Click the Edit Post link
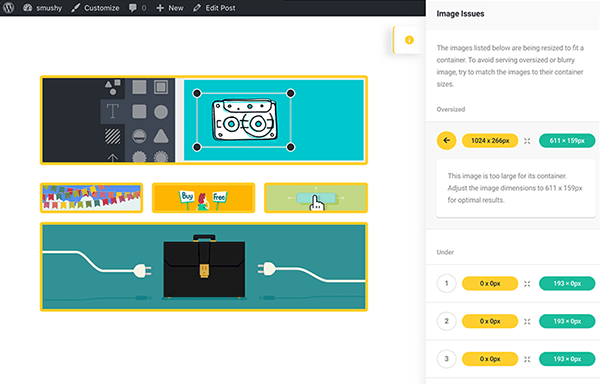600x384 pixels. tap(214, 8)
